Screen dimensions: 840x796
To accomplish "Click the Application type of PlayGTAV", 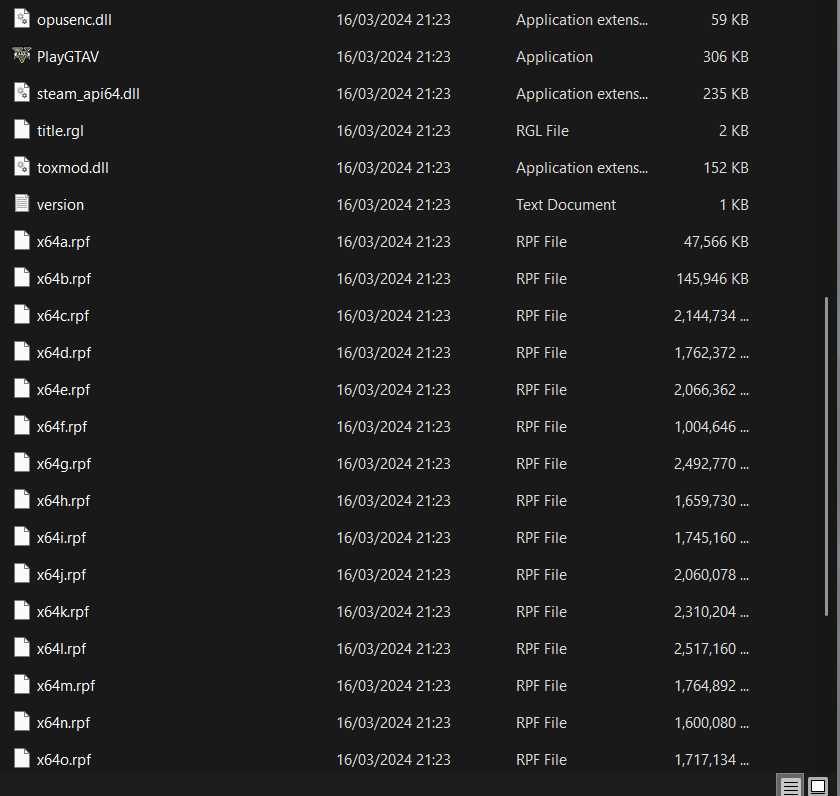I will pyautogui.click(x=554, y=57).
